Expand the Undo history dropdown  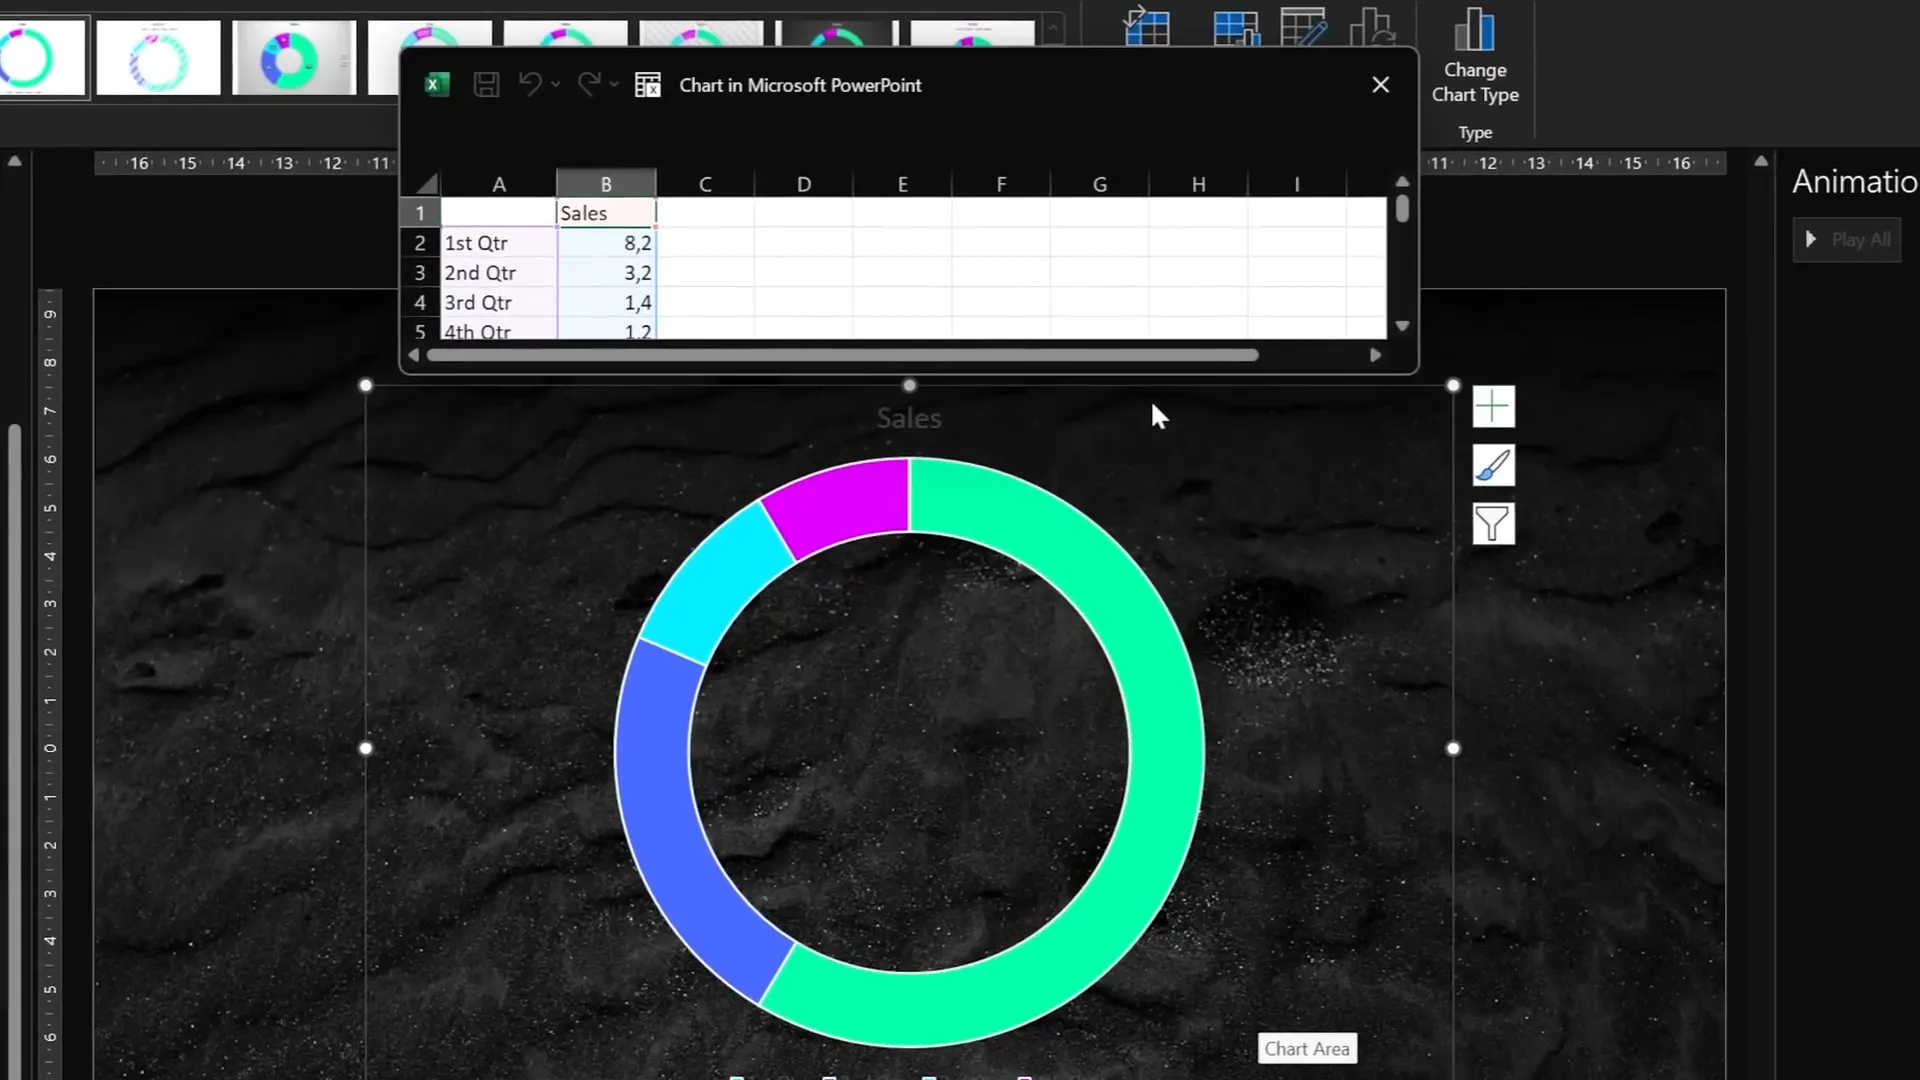(x=556, y=85)
